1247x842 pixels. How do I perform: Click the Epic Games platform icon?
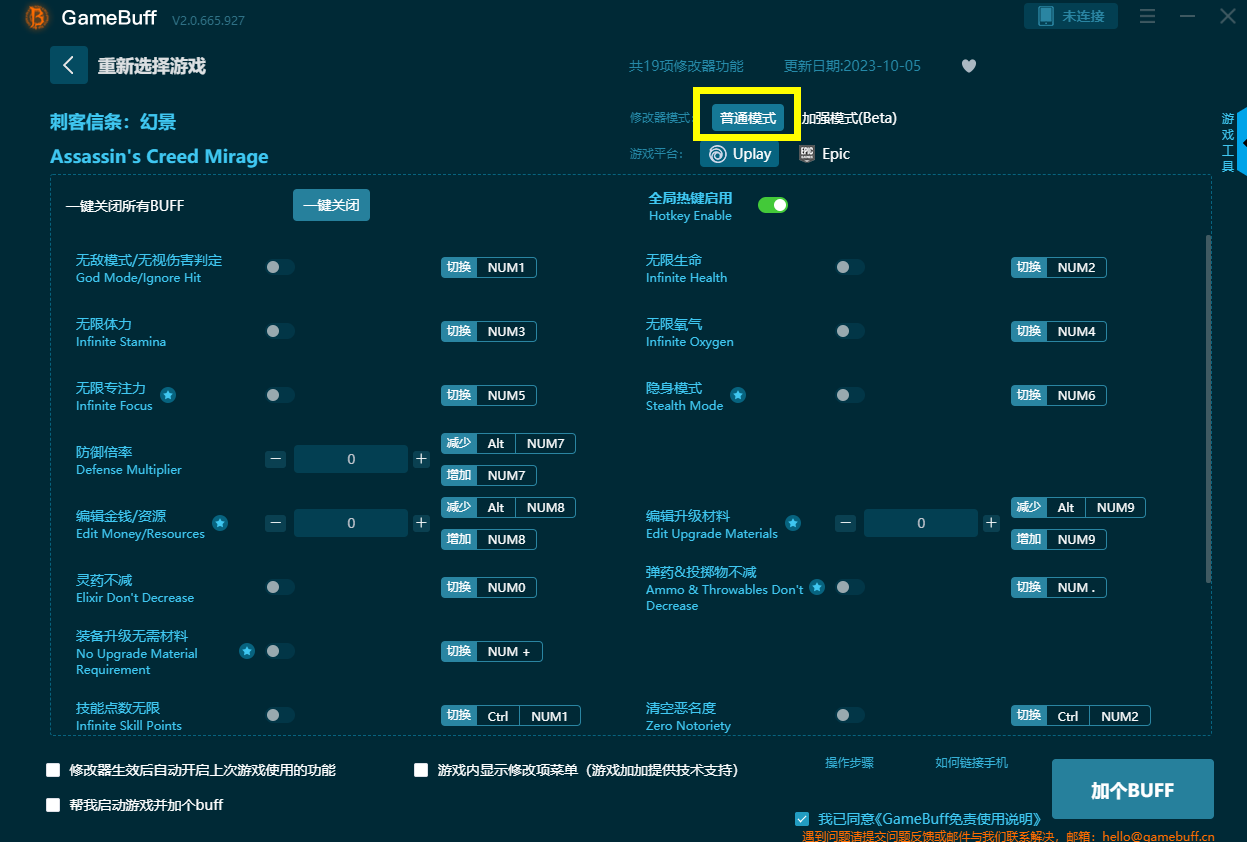[x=807, y=154]
